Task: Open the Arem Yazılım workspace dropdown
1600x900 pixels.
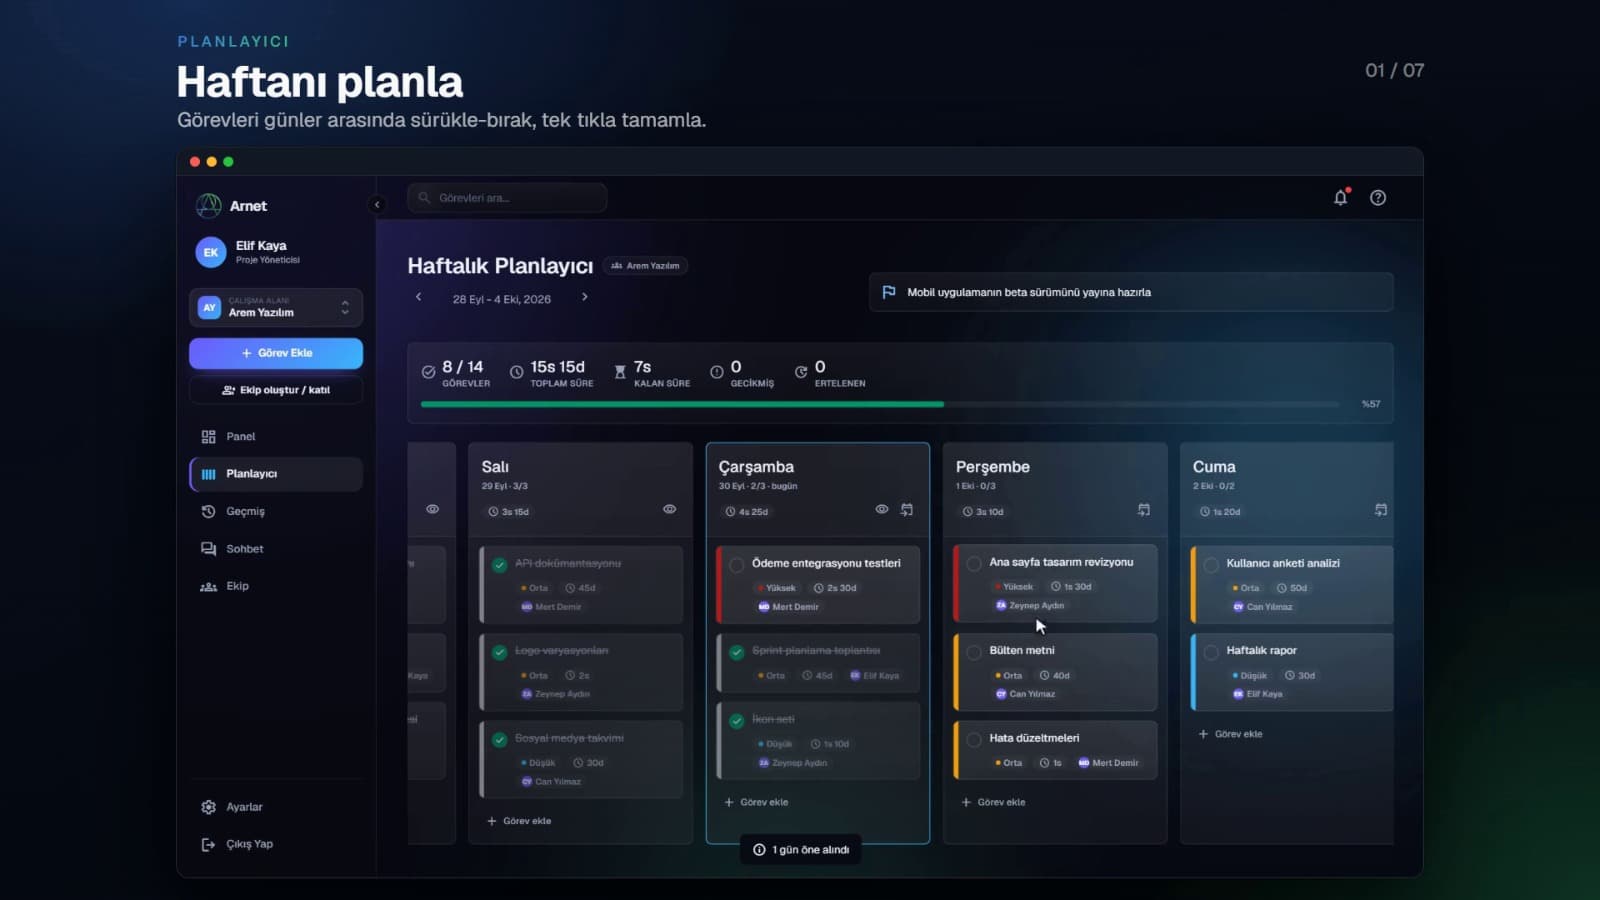Action: click(276, 307)
